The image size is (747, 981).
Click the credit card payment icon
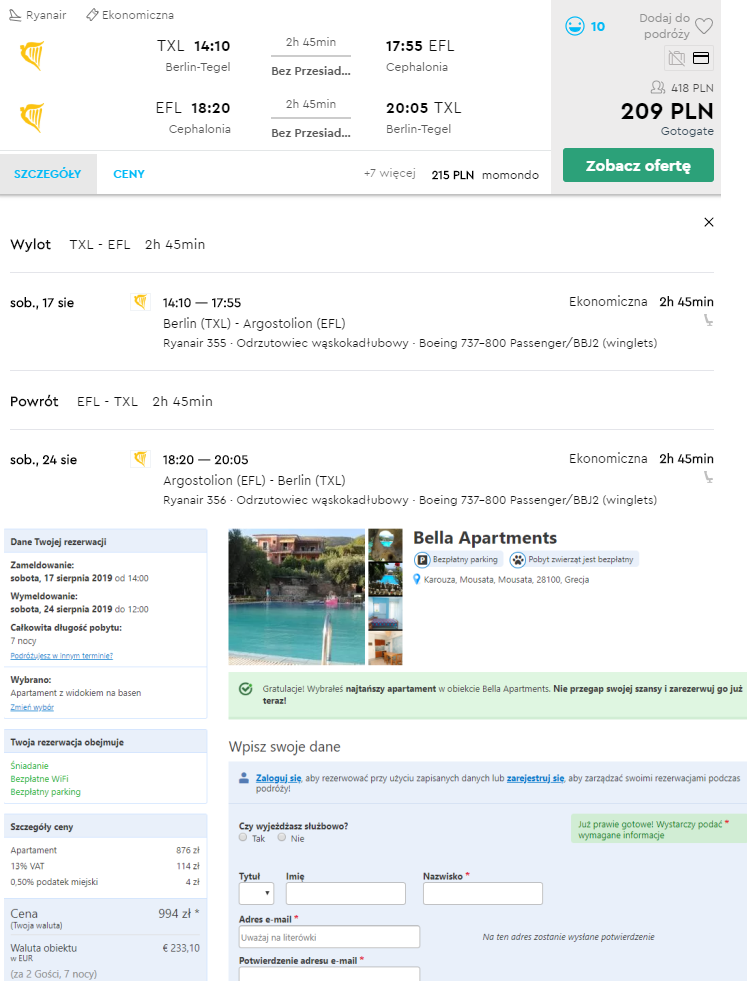pyautogui.click(x=701, y=58)
